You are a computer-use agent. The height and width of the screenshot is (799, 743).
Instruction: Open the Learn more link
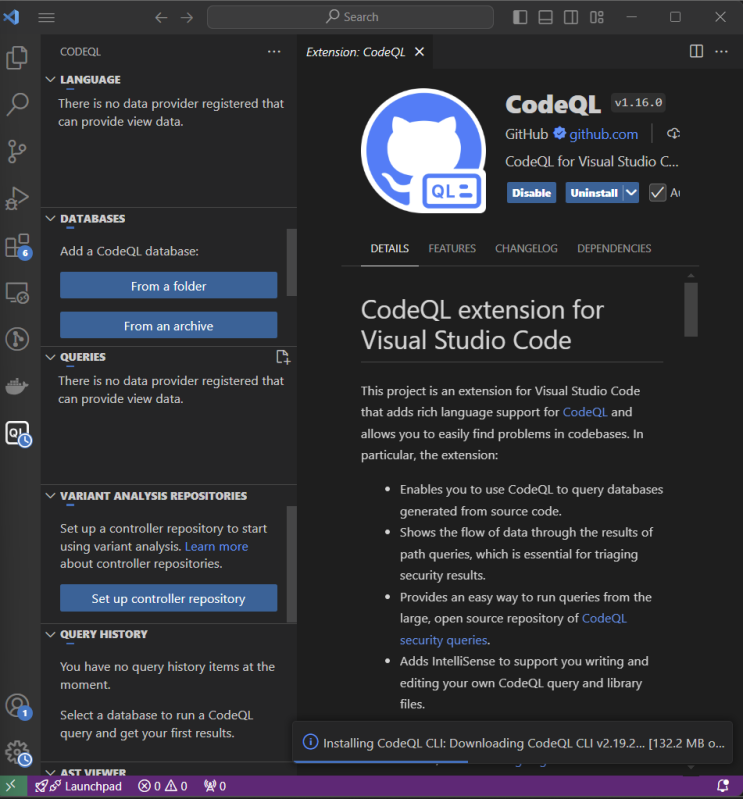click(x=217, y=546)
